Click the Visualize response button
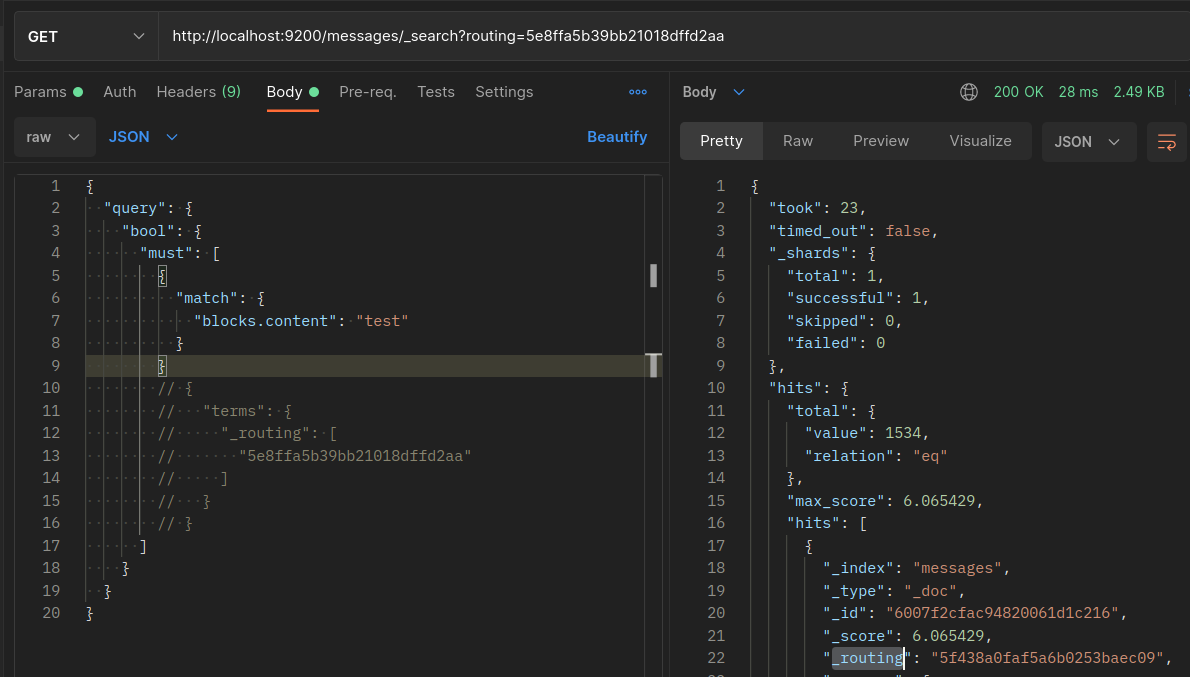This screenshot has height=677, width=1190. click(980, 141)
